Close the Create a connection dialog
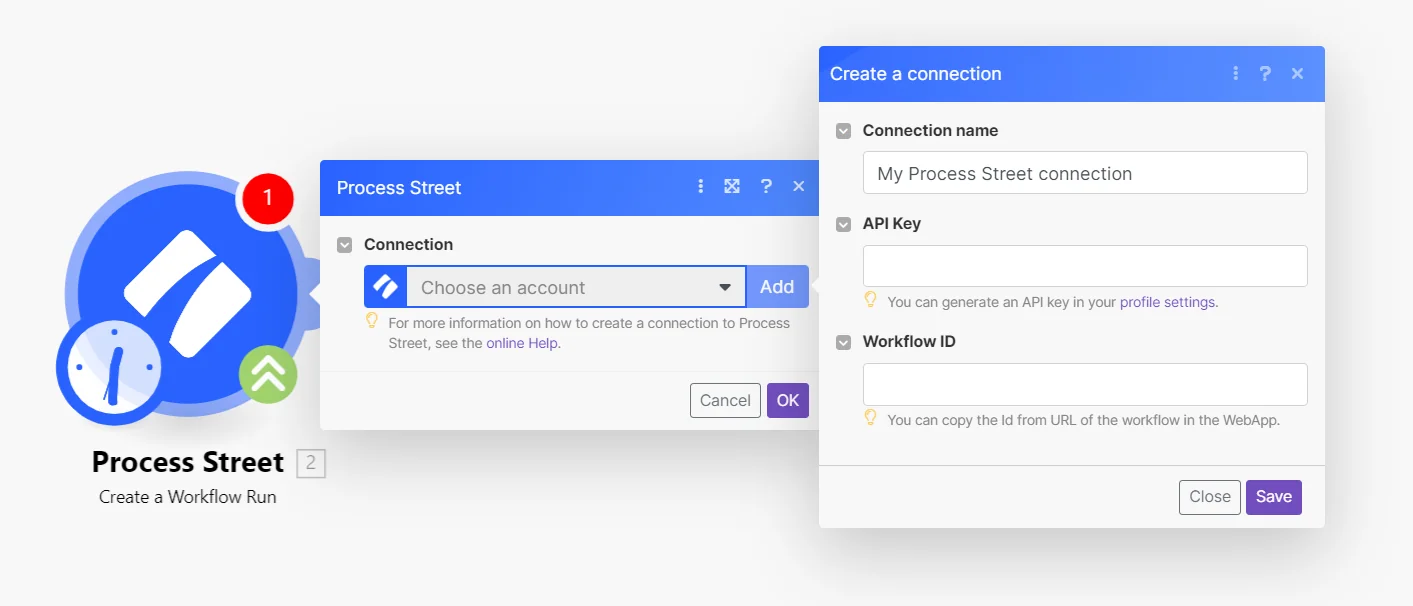The height and width of the screenshot is (606, 1413). click(x=1297, y=73)
